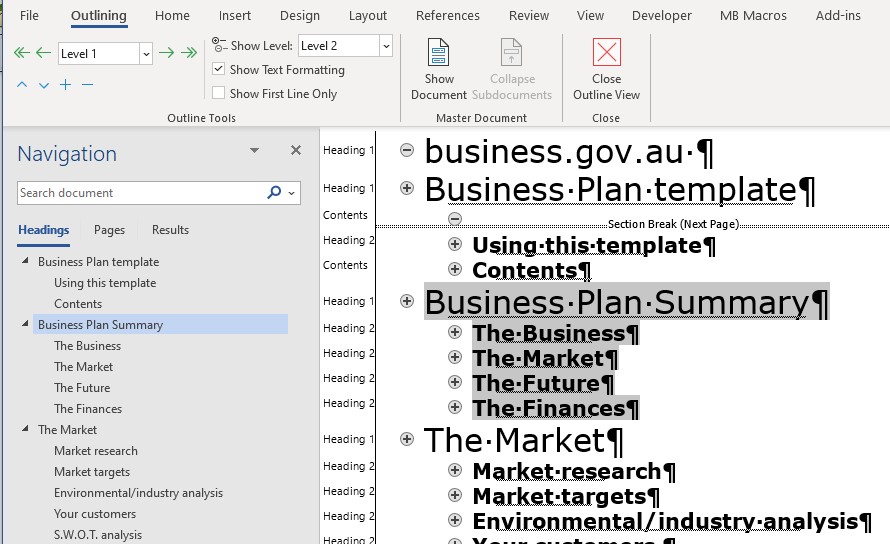
Task: Select Market research in Navigation pane
Action: pos(96,451)
